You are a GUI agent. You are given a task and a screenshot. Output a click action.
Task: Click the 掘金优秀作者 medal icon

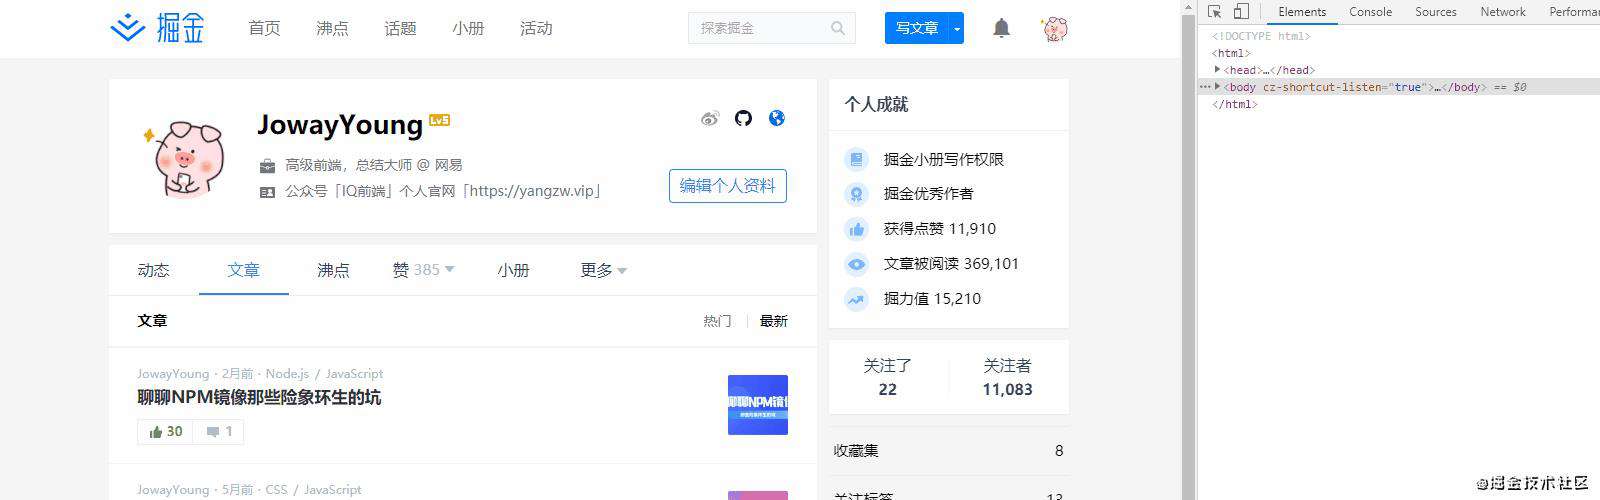coord(856,194)
